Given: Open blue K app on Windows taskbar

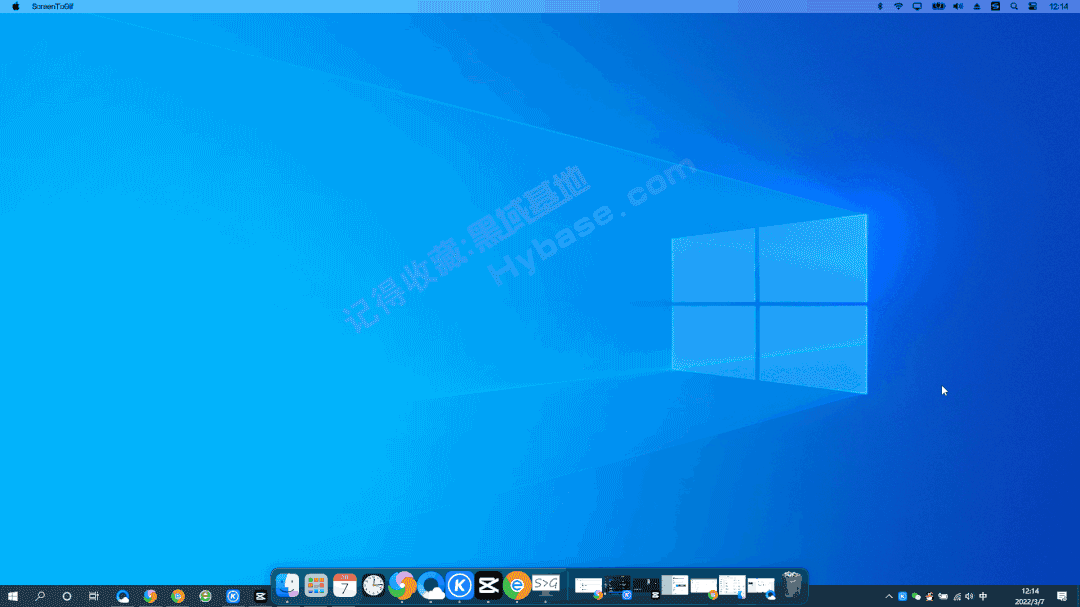Looking at the screenshot, I should (x=233, y=596).
